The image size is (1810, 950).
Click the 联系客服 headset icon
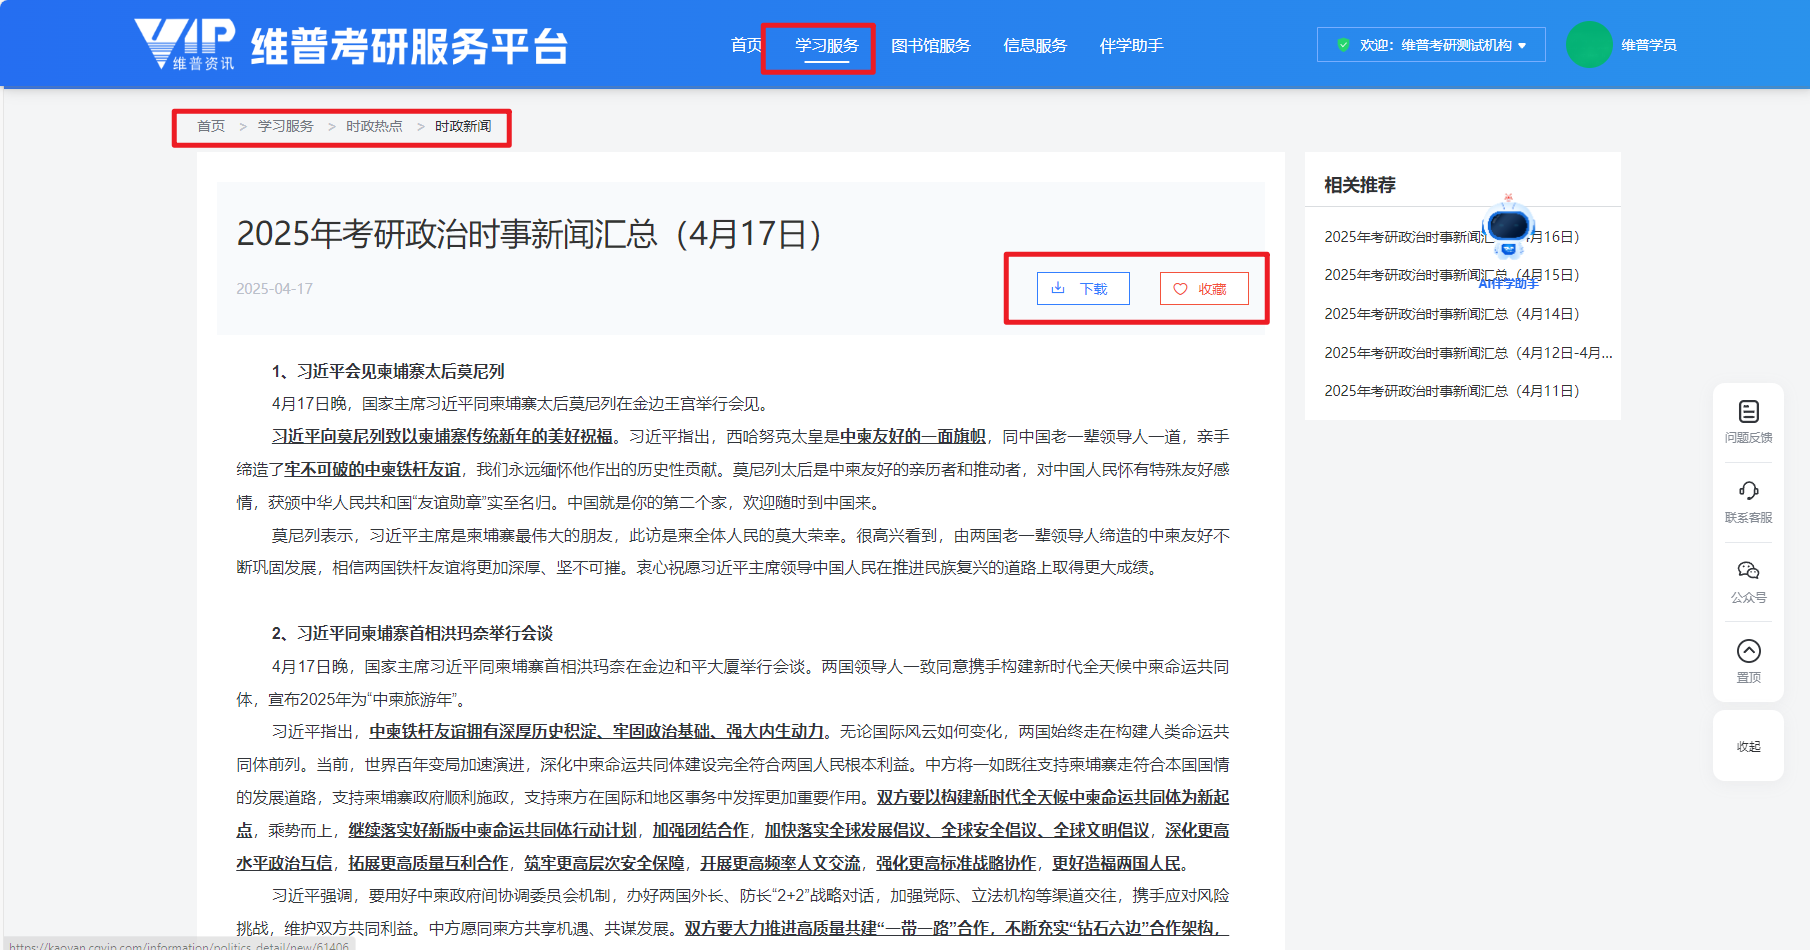(x=1748, y=491)
